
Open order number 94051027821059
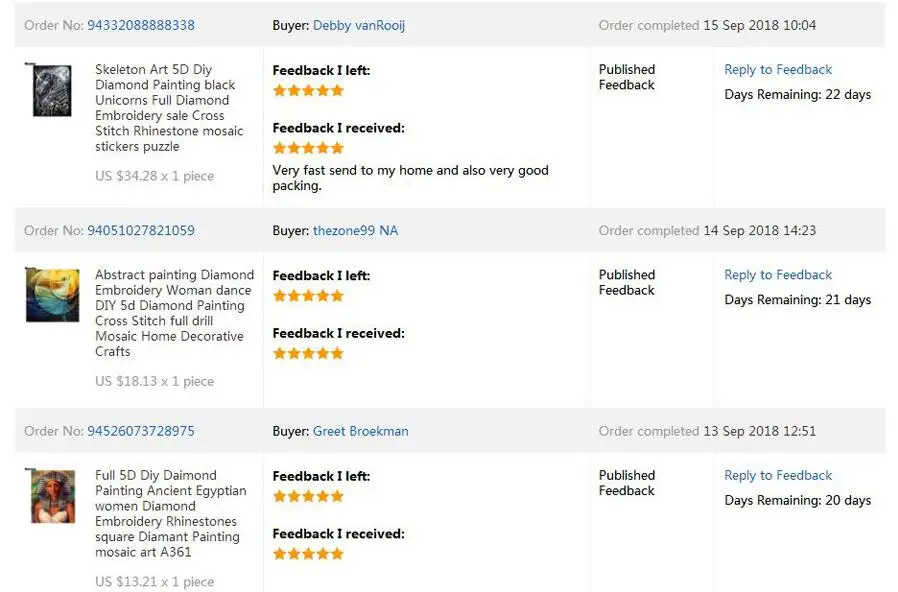tap(141, 230)
